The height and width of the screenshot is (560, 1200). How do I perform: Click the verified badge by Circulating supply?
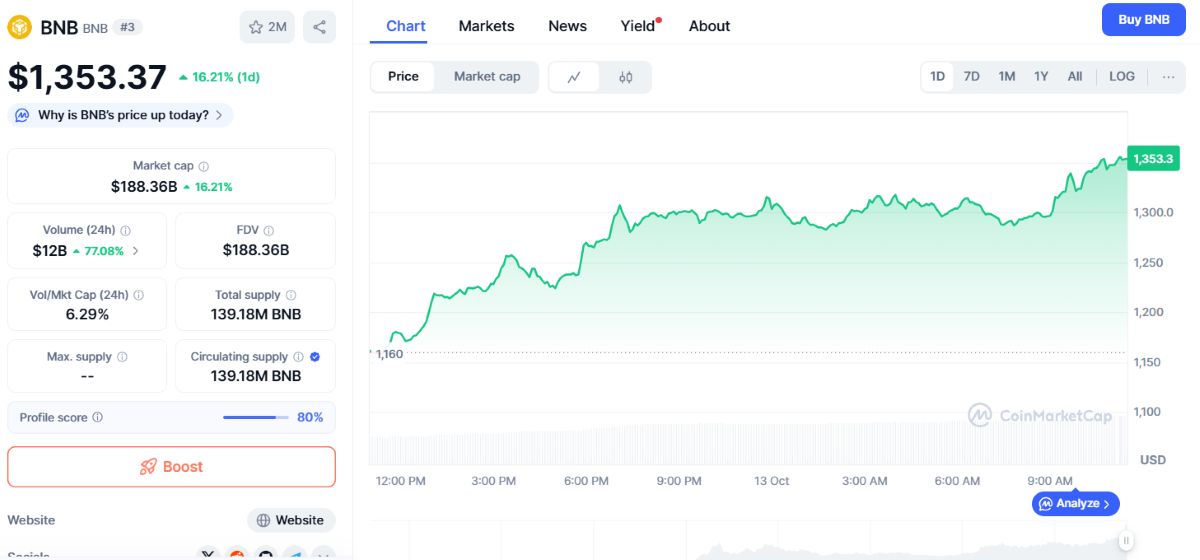click(315, 357)
